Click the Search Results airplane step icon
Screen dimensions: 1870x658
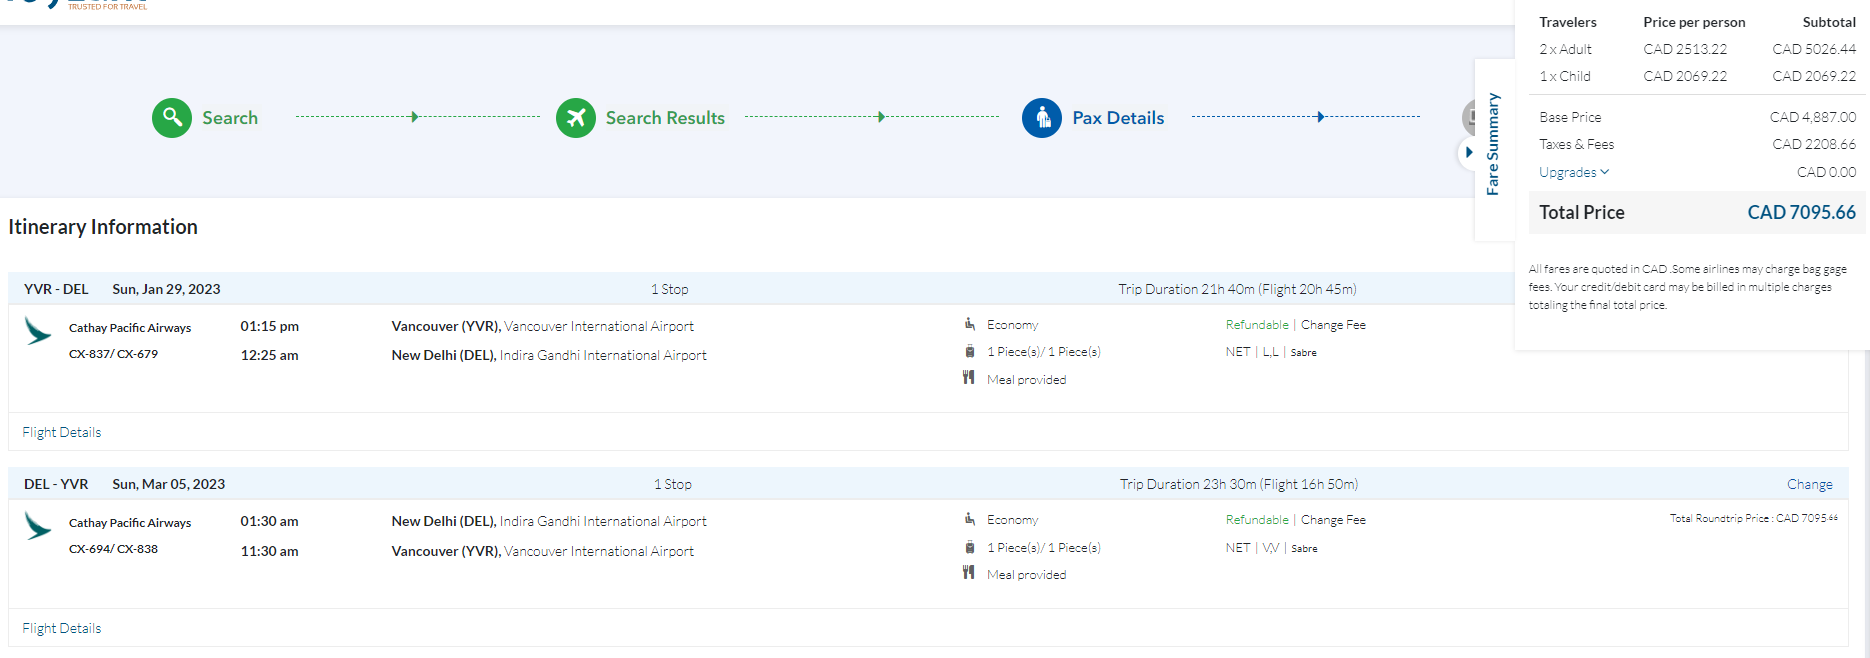click(x=576, y=118)
